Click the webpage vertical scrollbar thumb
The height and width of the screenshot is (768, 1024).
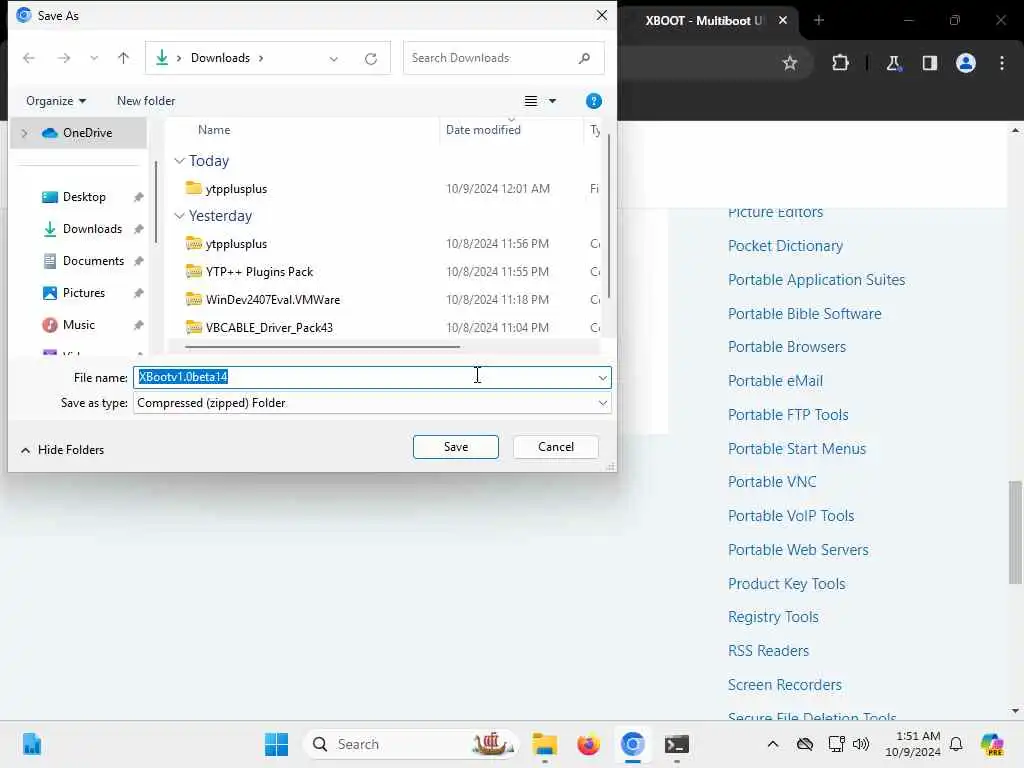click(x=1015, y=532)
